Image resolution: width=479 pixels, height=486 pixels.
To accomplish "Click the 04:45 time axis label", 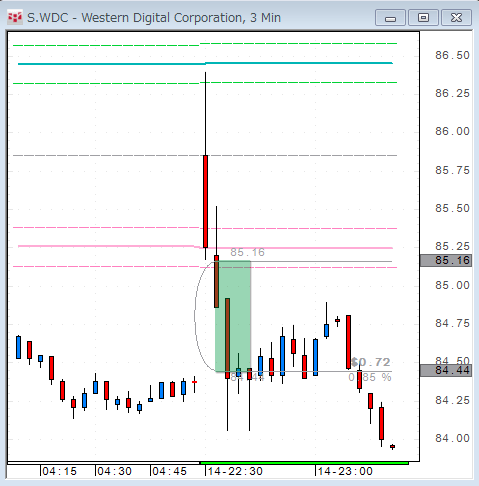I will pyautogui.click(x=169, y=471).
